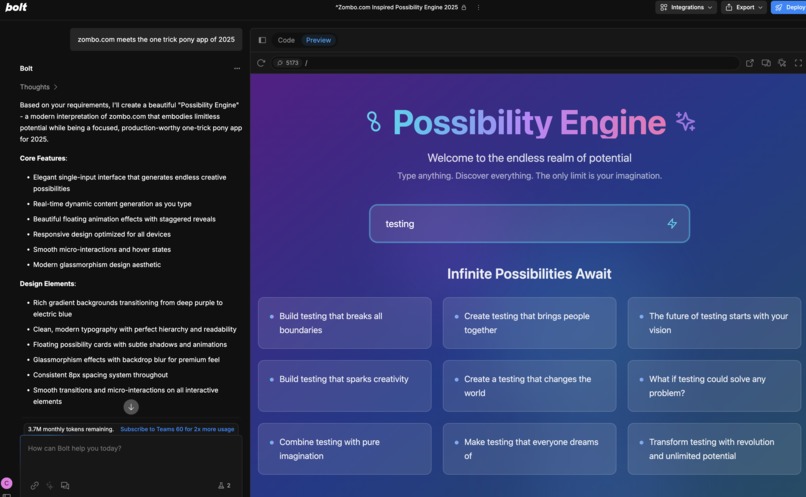Image resolution: width=806 pixels, height=497 pixels.
Task: Select 'Make testing that everyone dreams of' card
Action: (x=529, y=449)
